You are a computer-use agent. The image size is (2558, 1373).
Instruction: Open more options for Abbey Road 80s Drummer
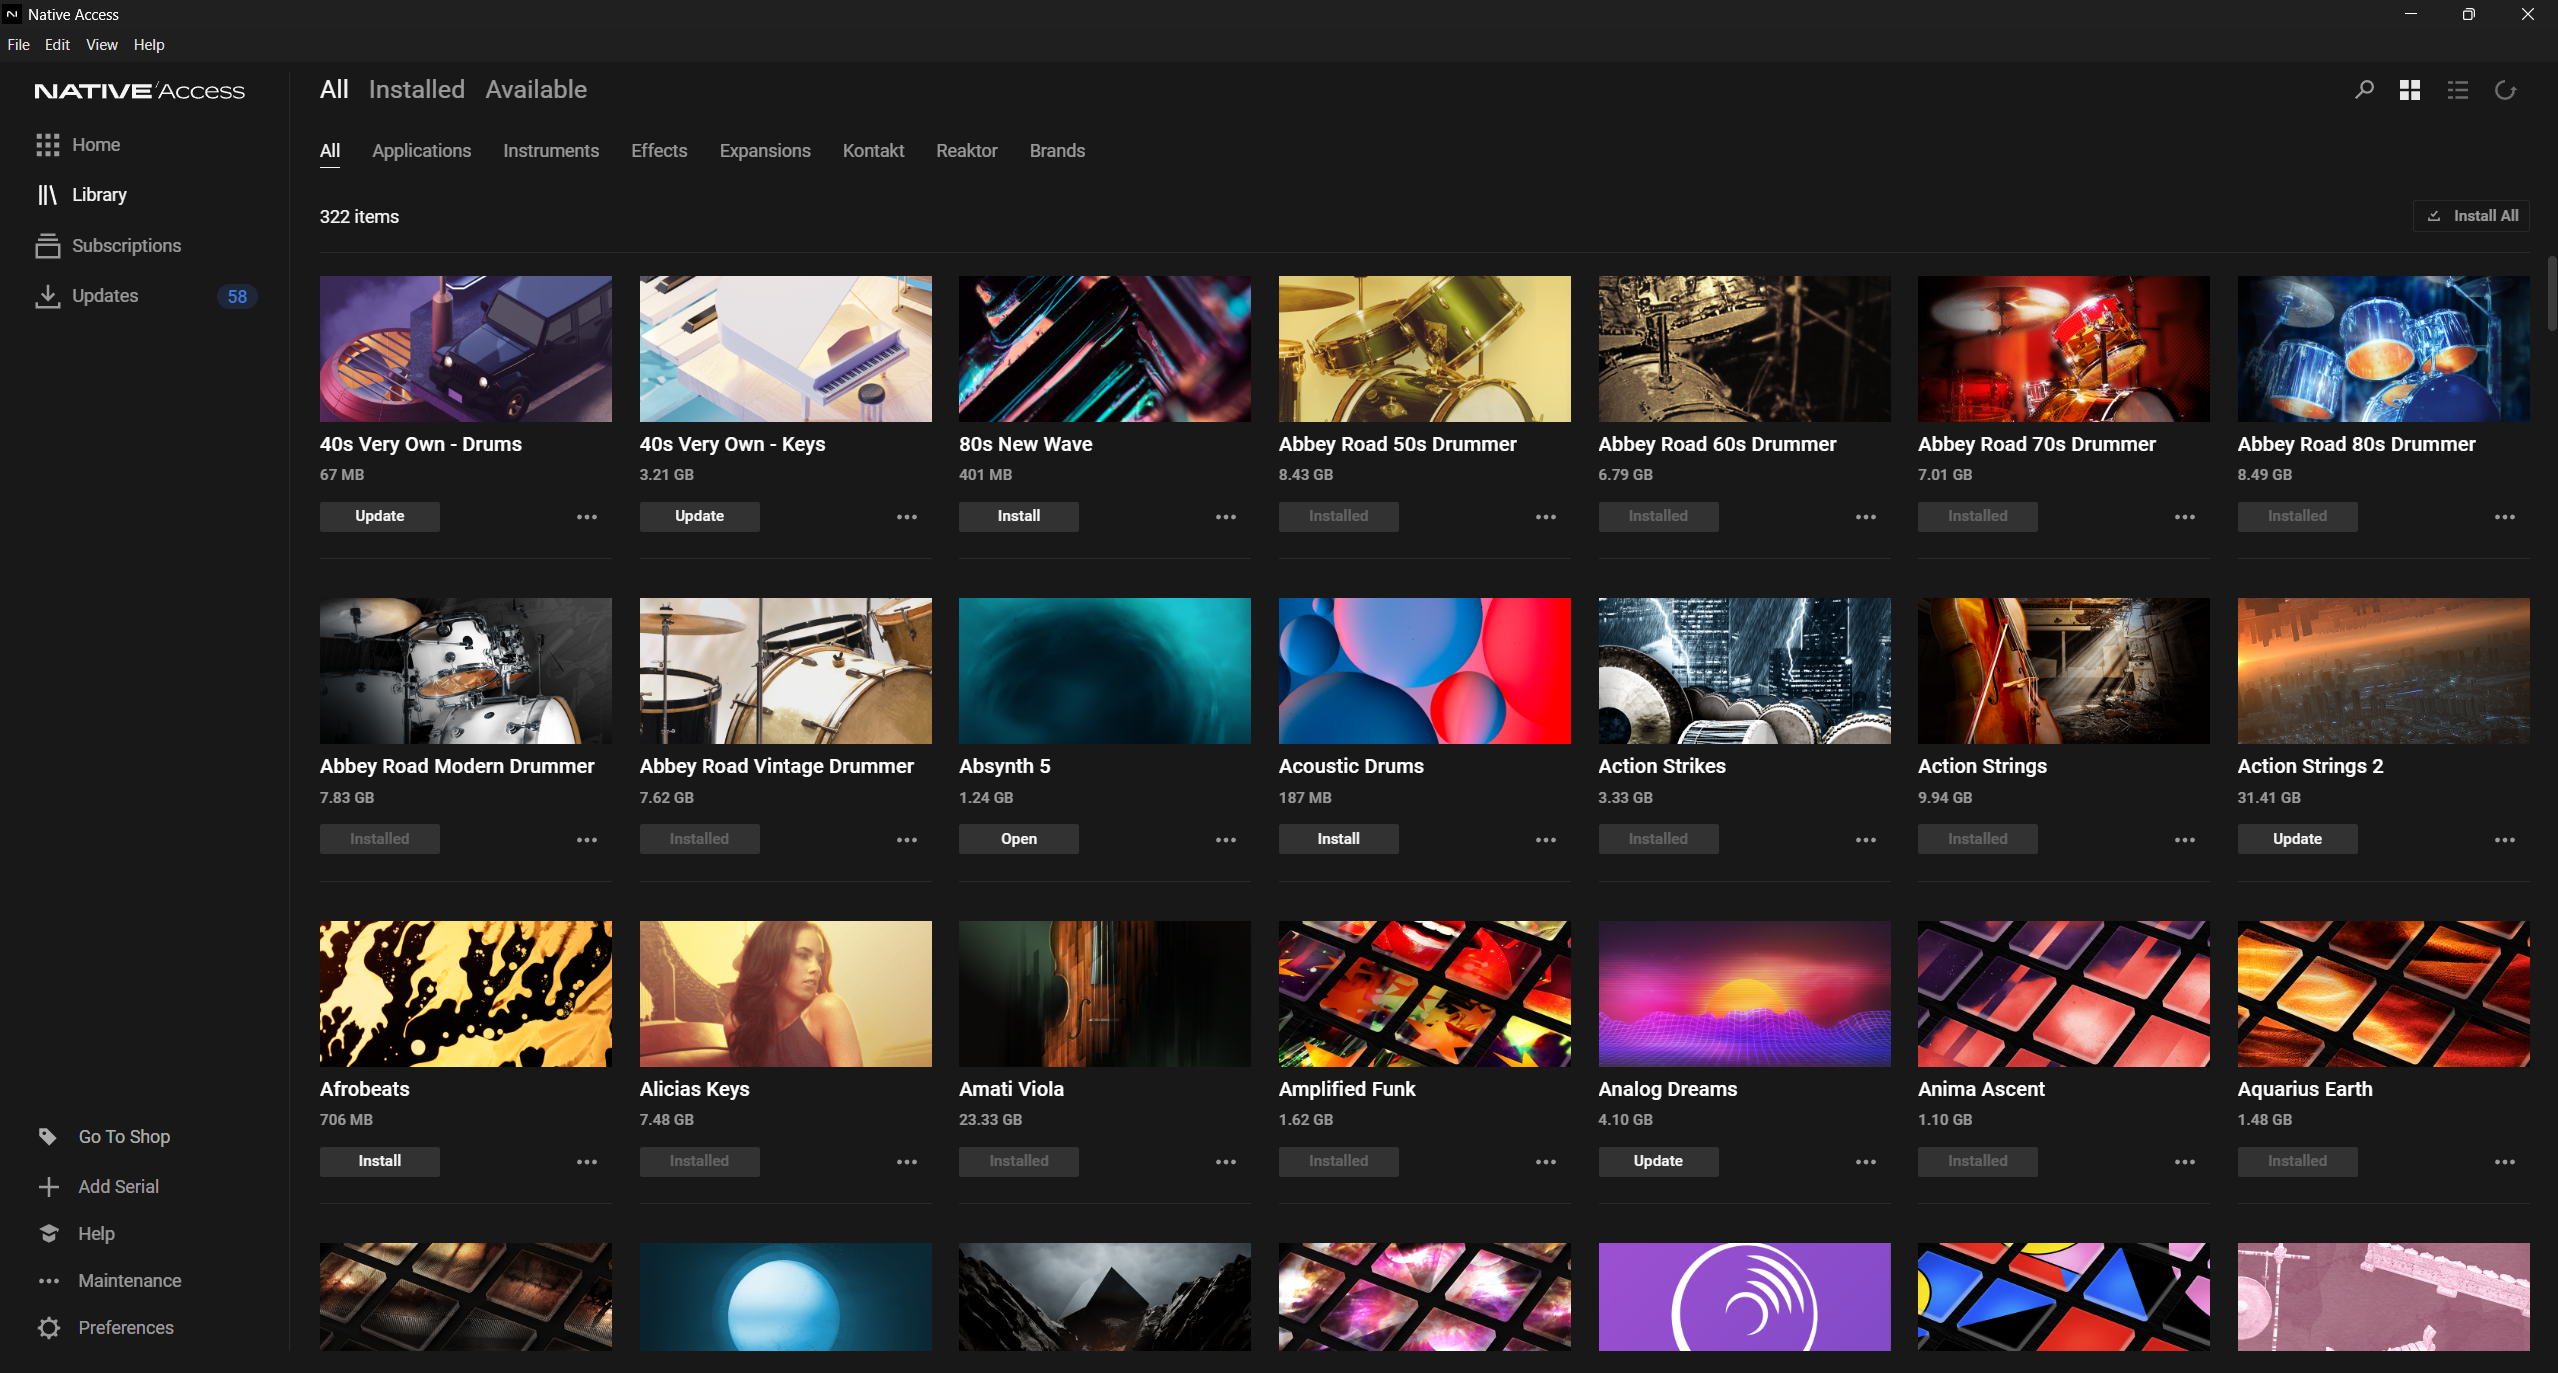point(2505,517)
